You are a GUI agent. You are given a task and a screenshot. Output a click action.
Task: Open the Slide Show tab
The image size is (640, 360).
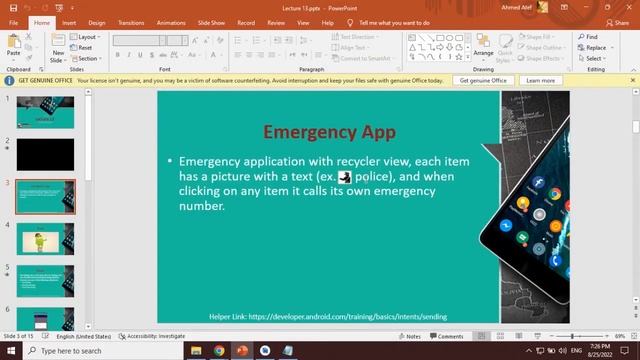pos(211,23)
